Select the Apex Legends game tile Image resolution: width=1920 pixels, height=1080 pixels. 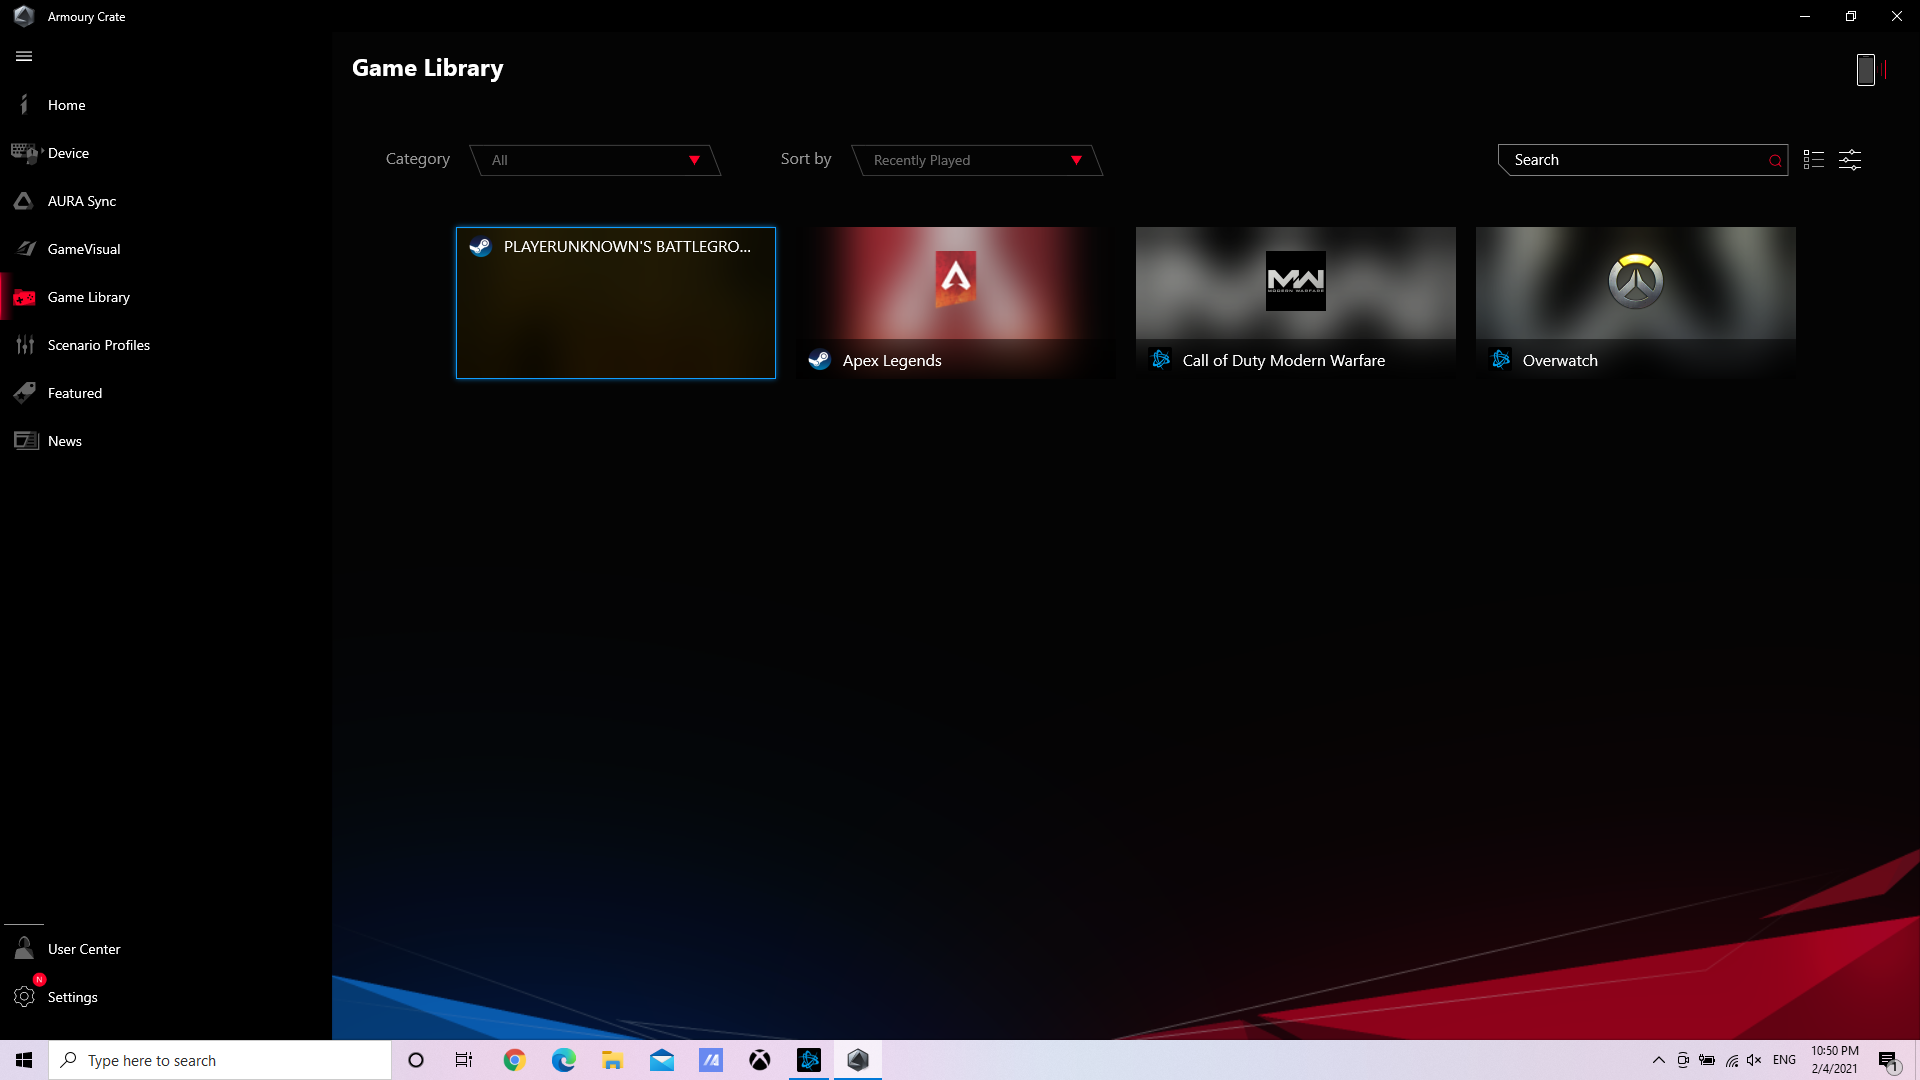tap(956, 303)
